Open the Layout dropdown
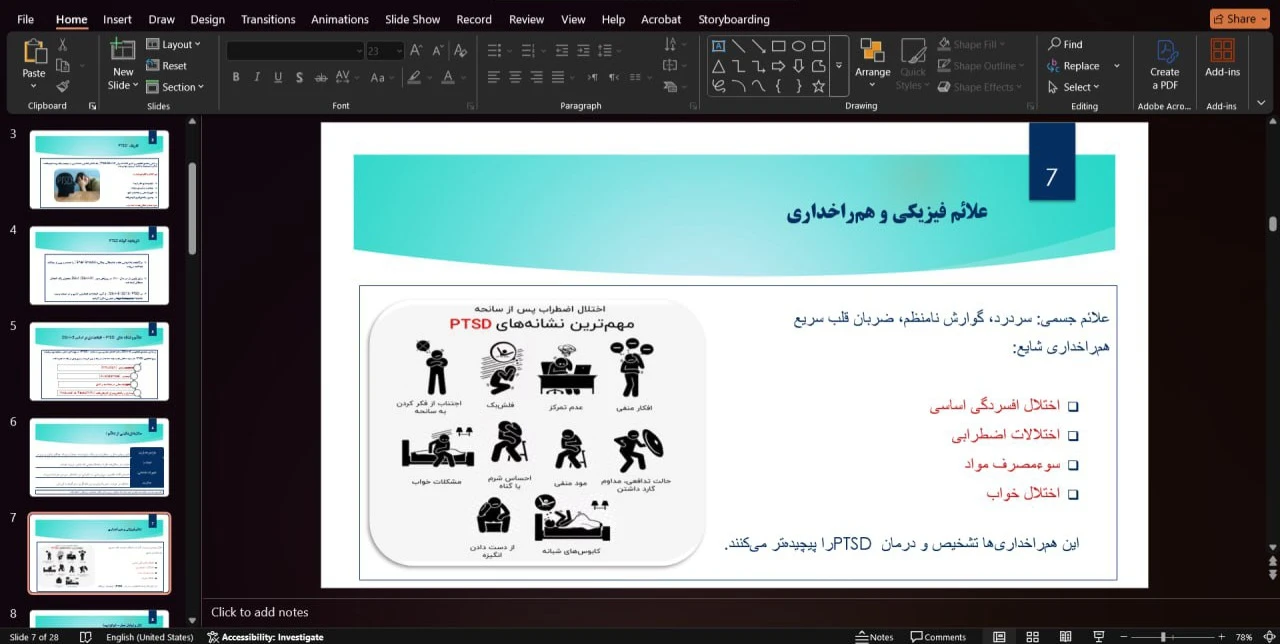 173,45
